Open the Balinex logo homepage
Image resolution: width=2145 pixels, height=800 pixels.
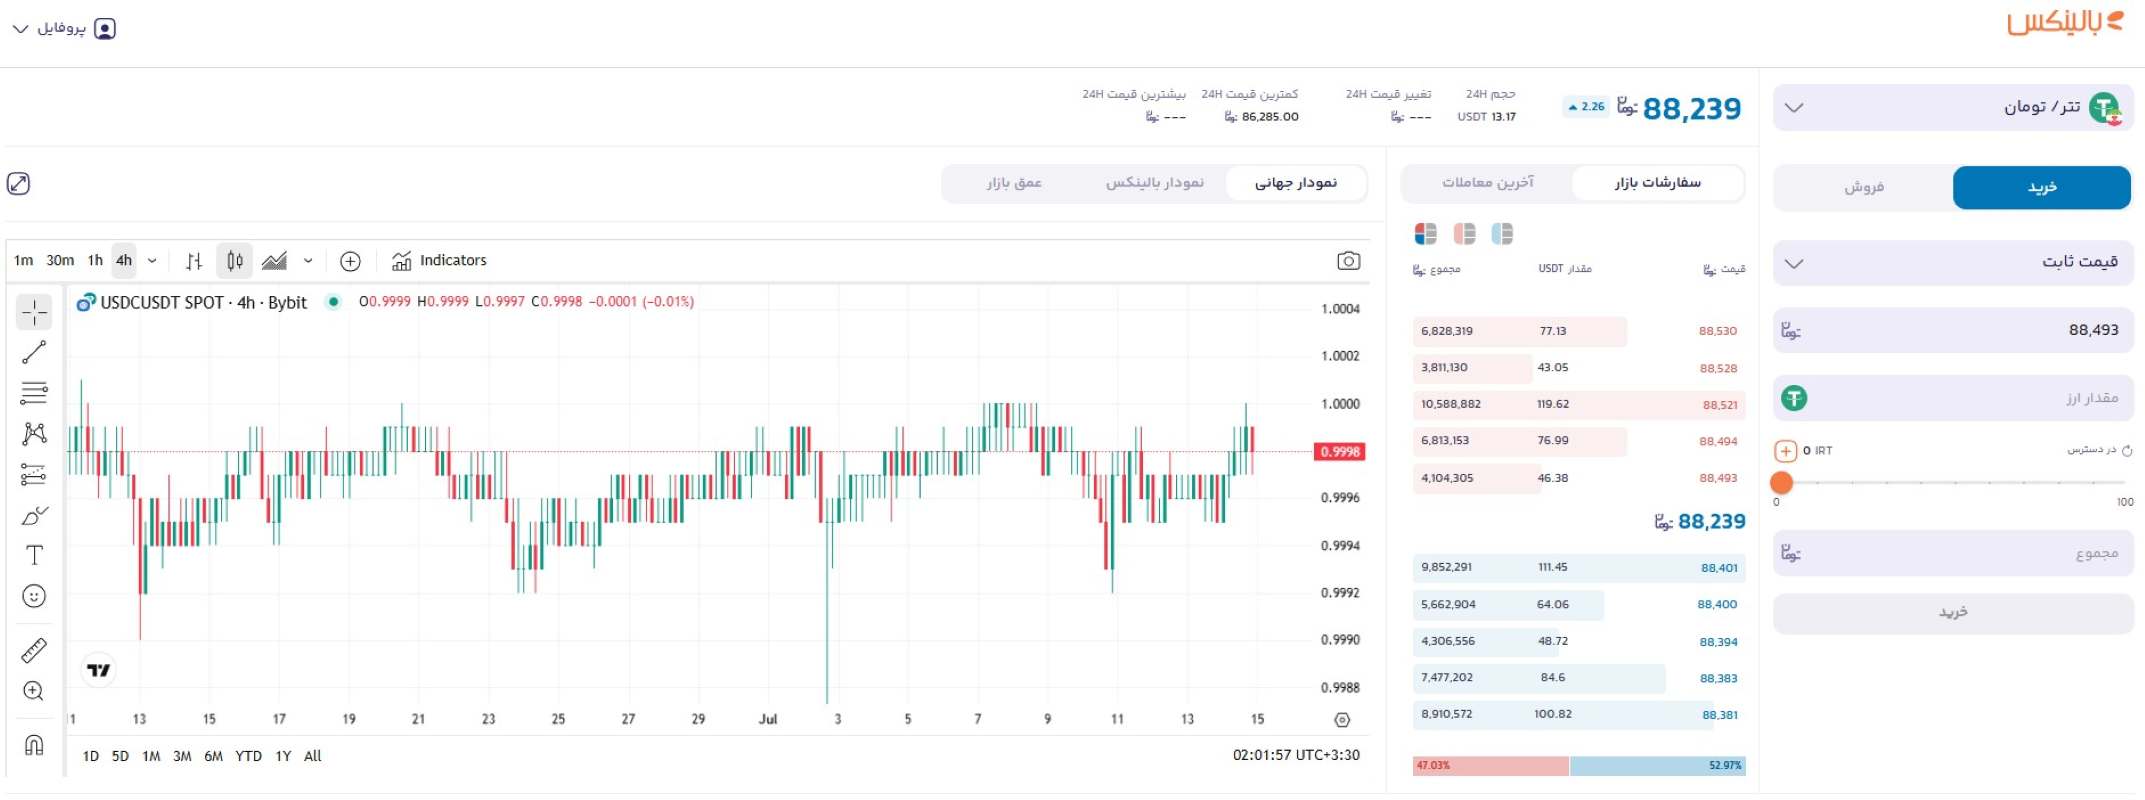(x=2065, y=22)
